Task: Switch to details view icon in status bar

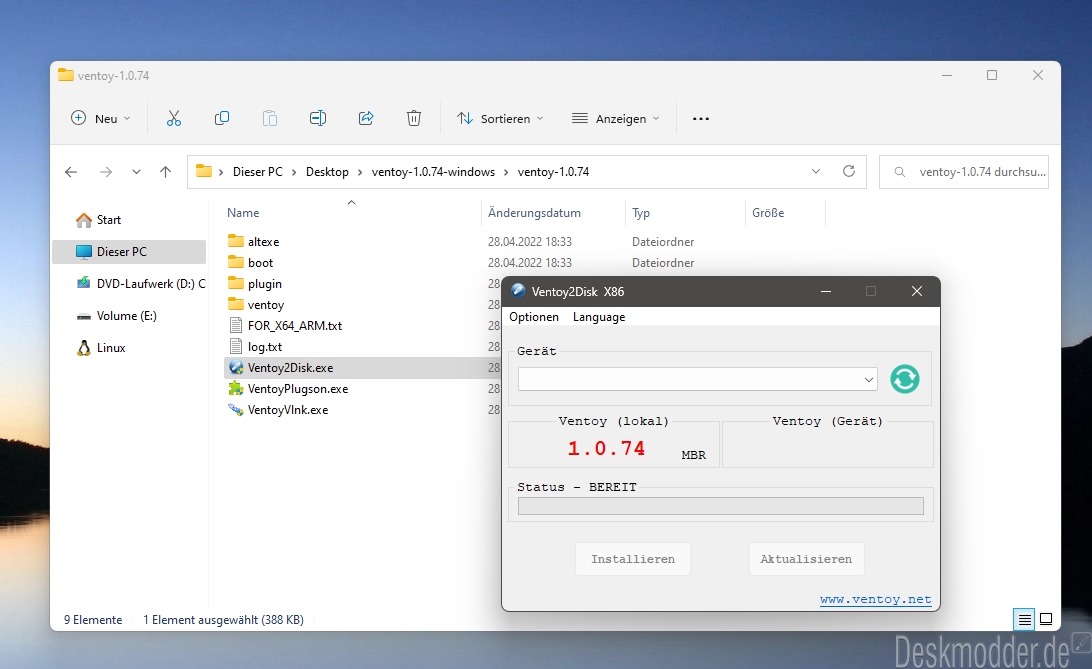Action: pyautogui.click(x=1024, y=619)
